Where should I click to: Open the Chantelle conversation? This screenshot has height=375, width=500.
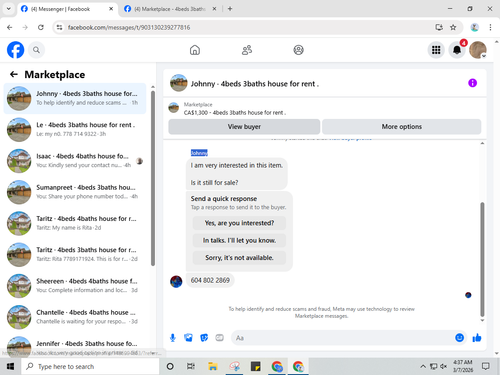point(75,317)
